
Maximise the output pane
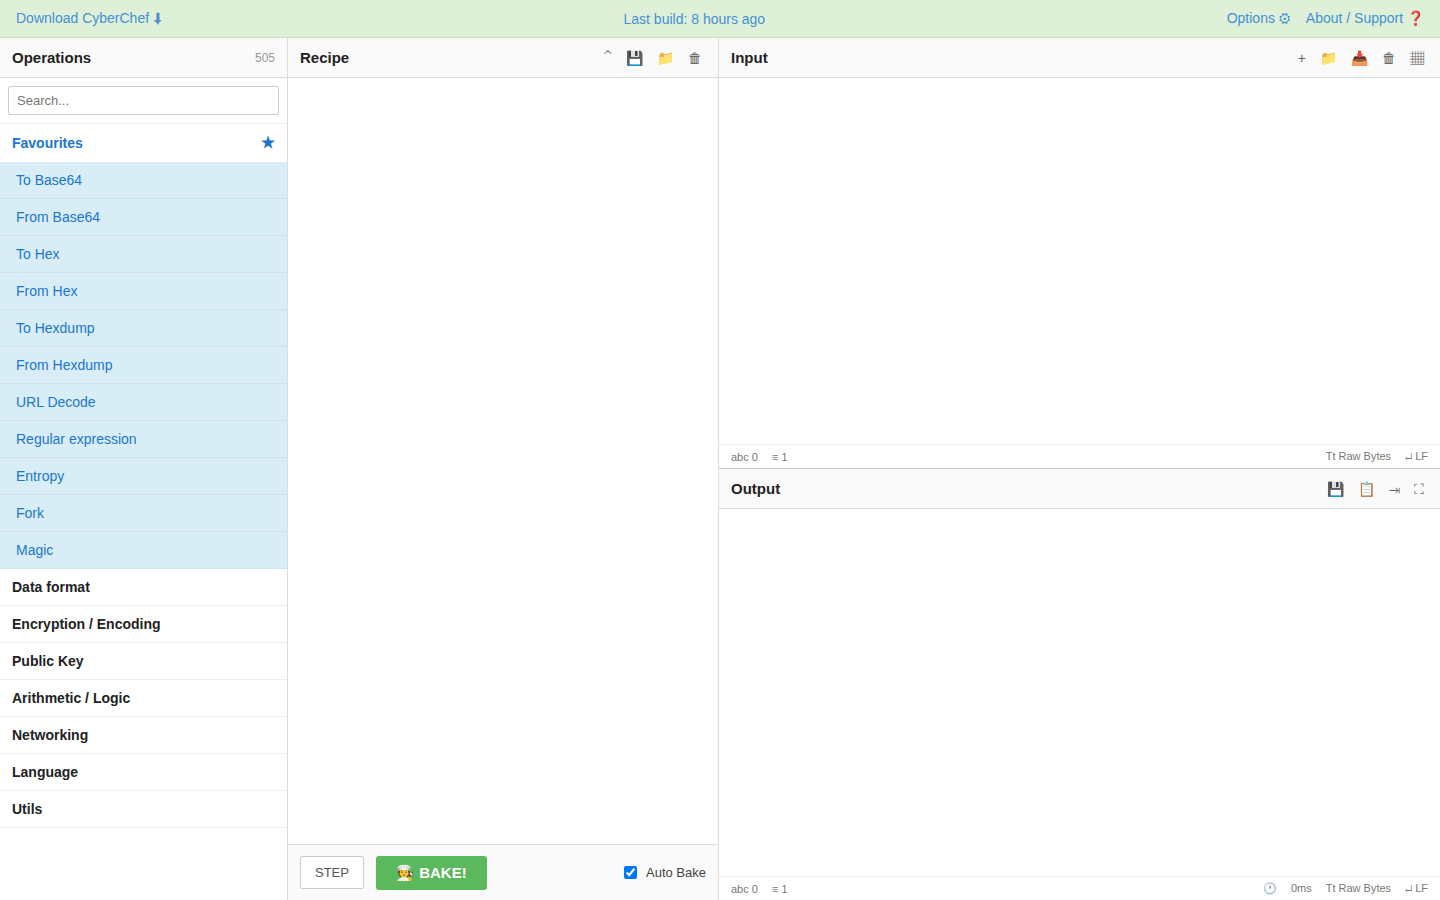(x=1418, y=489)
